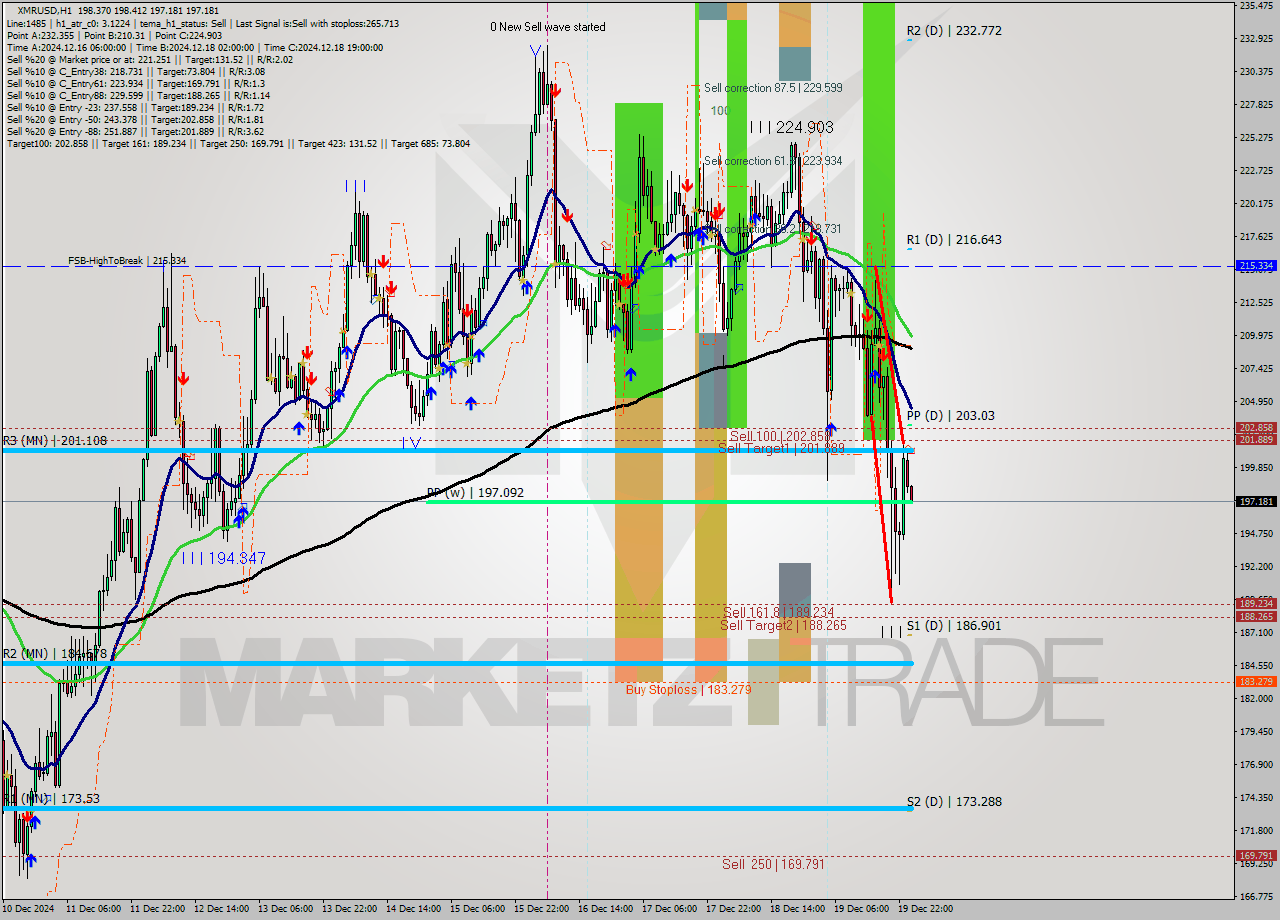This screenshot has height=920, width=1280.
Task: Click the 189.234 price axis tag
Action: point(1256,604)
